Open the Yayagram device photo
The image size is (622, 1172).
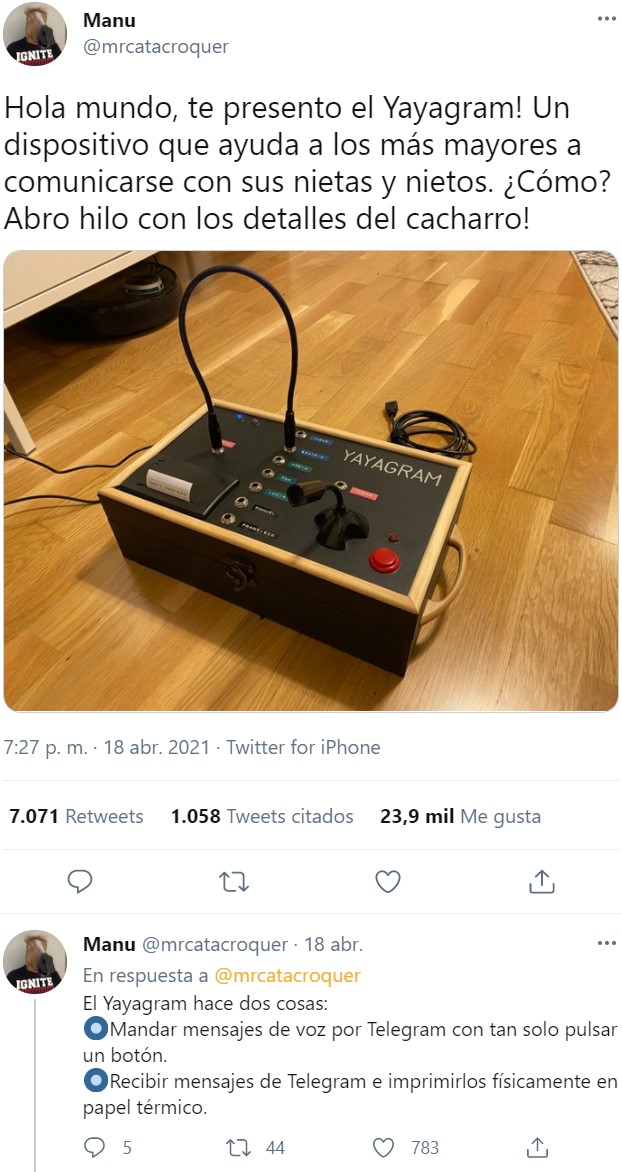point(311,481)
